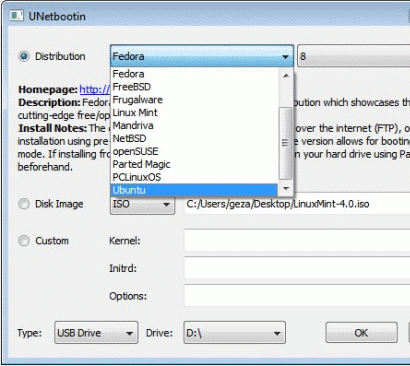Click the dropdown list scroll down arrow
This screenshot has width=410, height=366.
286,189
